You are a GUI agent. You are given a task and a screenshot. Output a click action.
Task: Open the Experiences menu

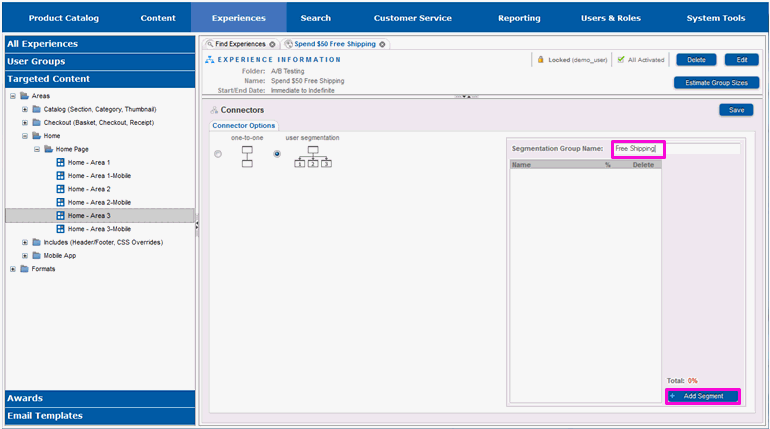[x=239, y=18]
